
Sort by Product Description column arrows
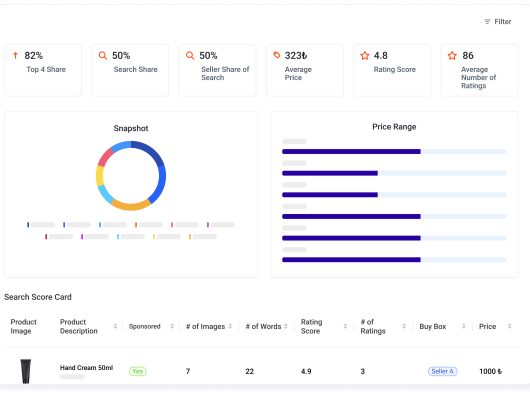pyautogui.click(x=115, y=326)
